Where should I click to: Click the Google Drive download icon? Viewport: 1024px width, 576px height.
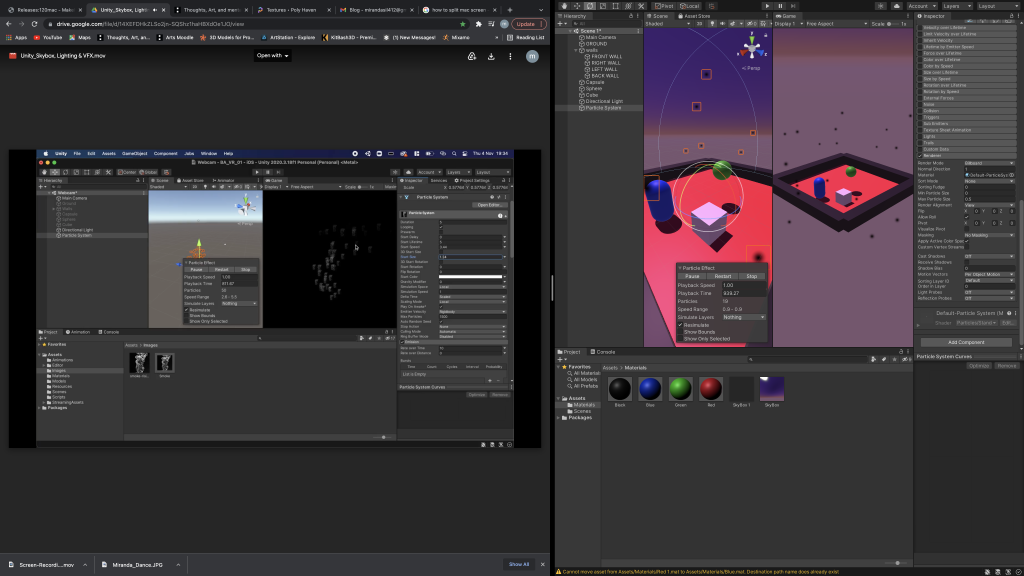point(491,56)
